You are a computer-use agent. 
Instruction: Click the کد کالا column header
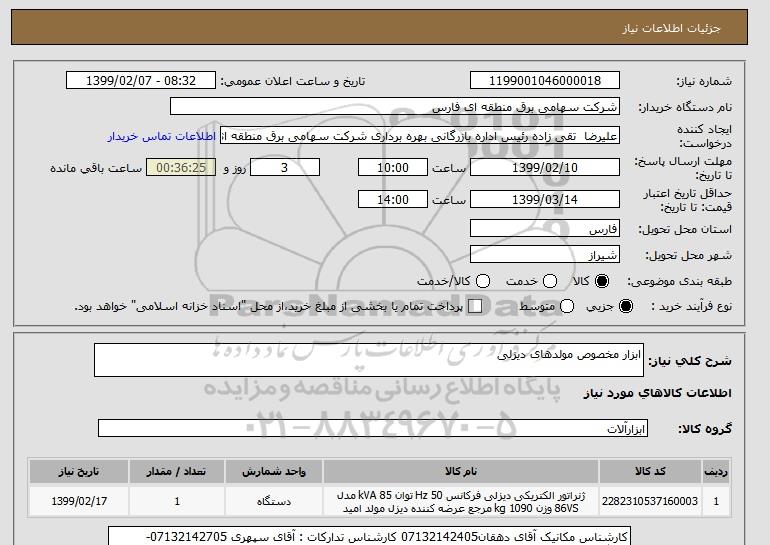650,471
